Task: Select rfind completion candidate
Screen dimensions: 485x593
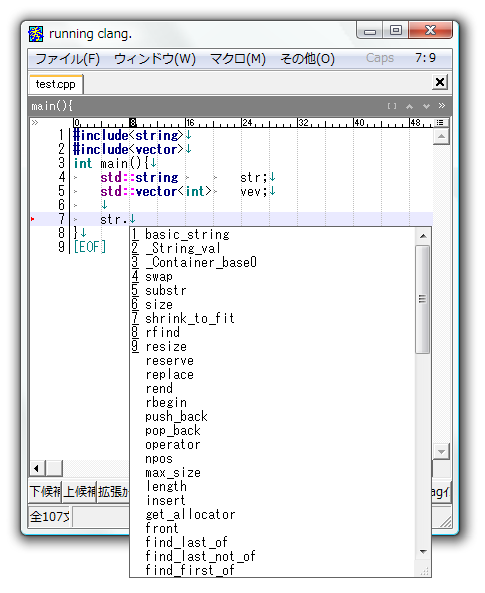Action: point(163,332)
